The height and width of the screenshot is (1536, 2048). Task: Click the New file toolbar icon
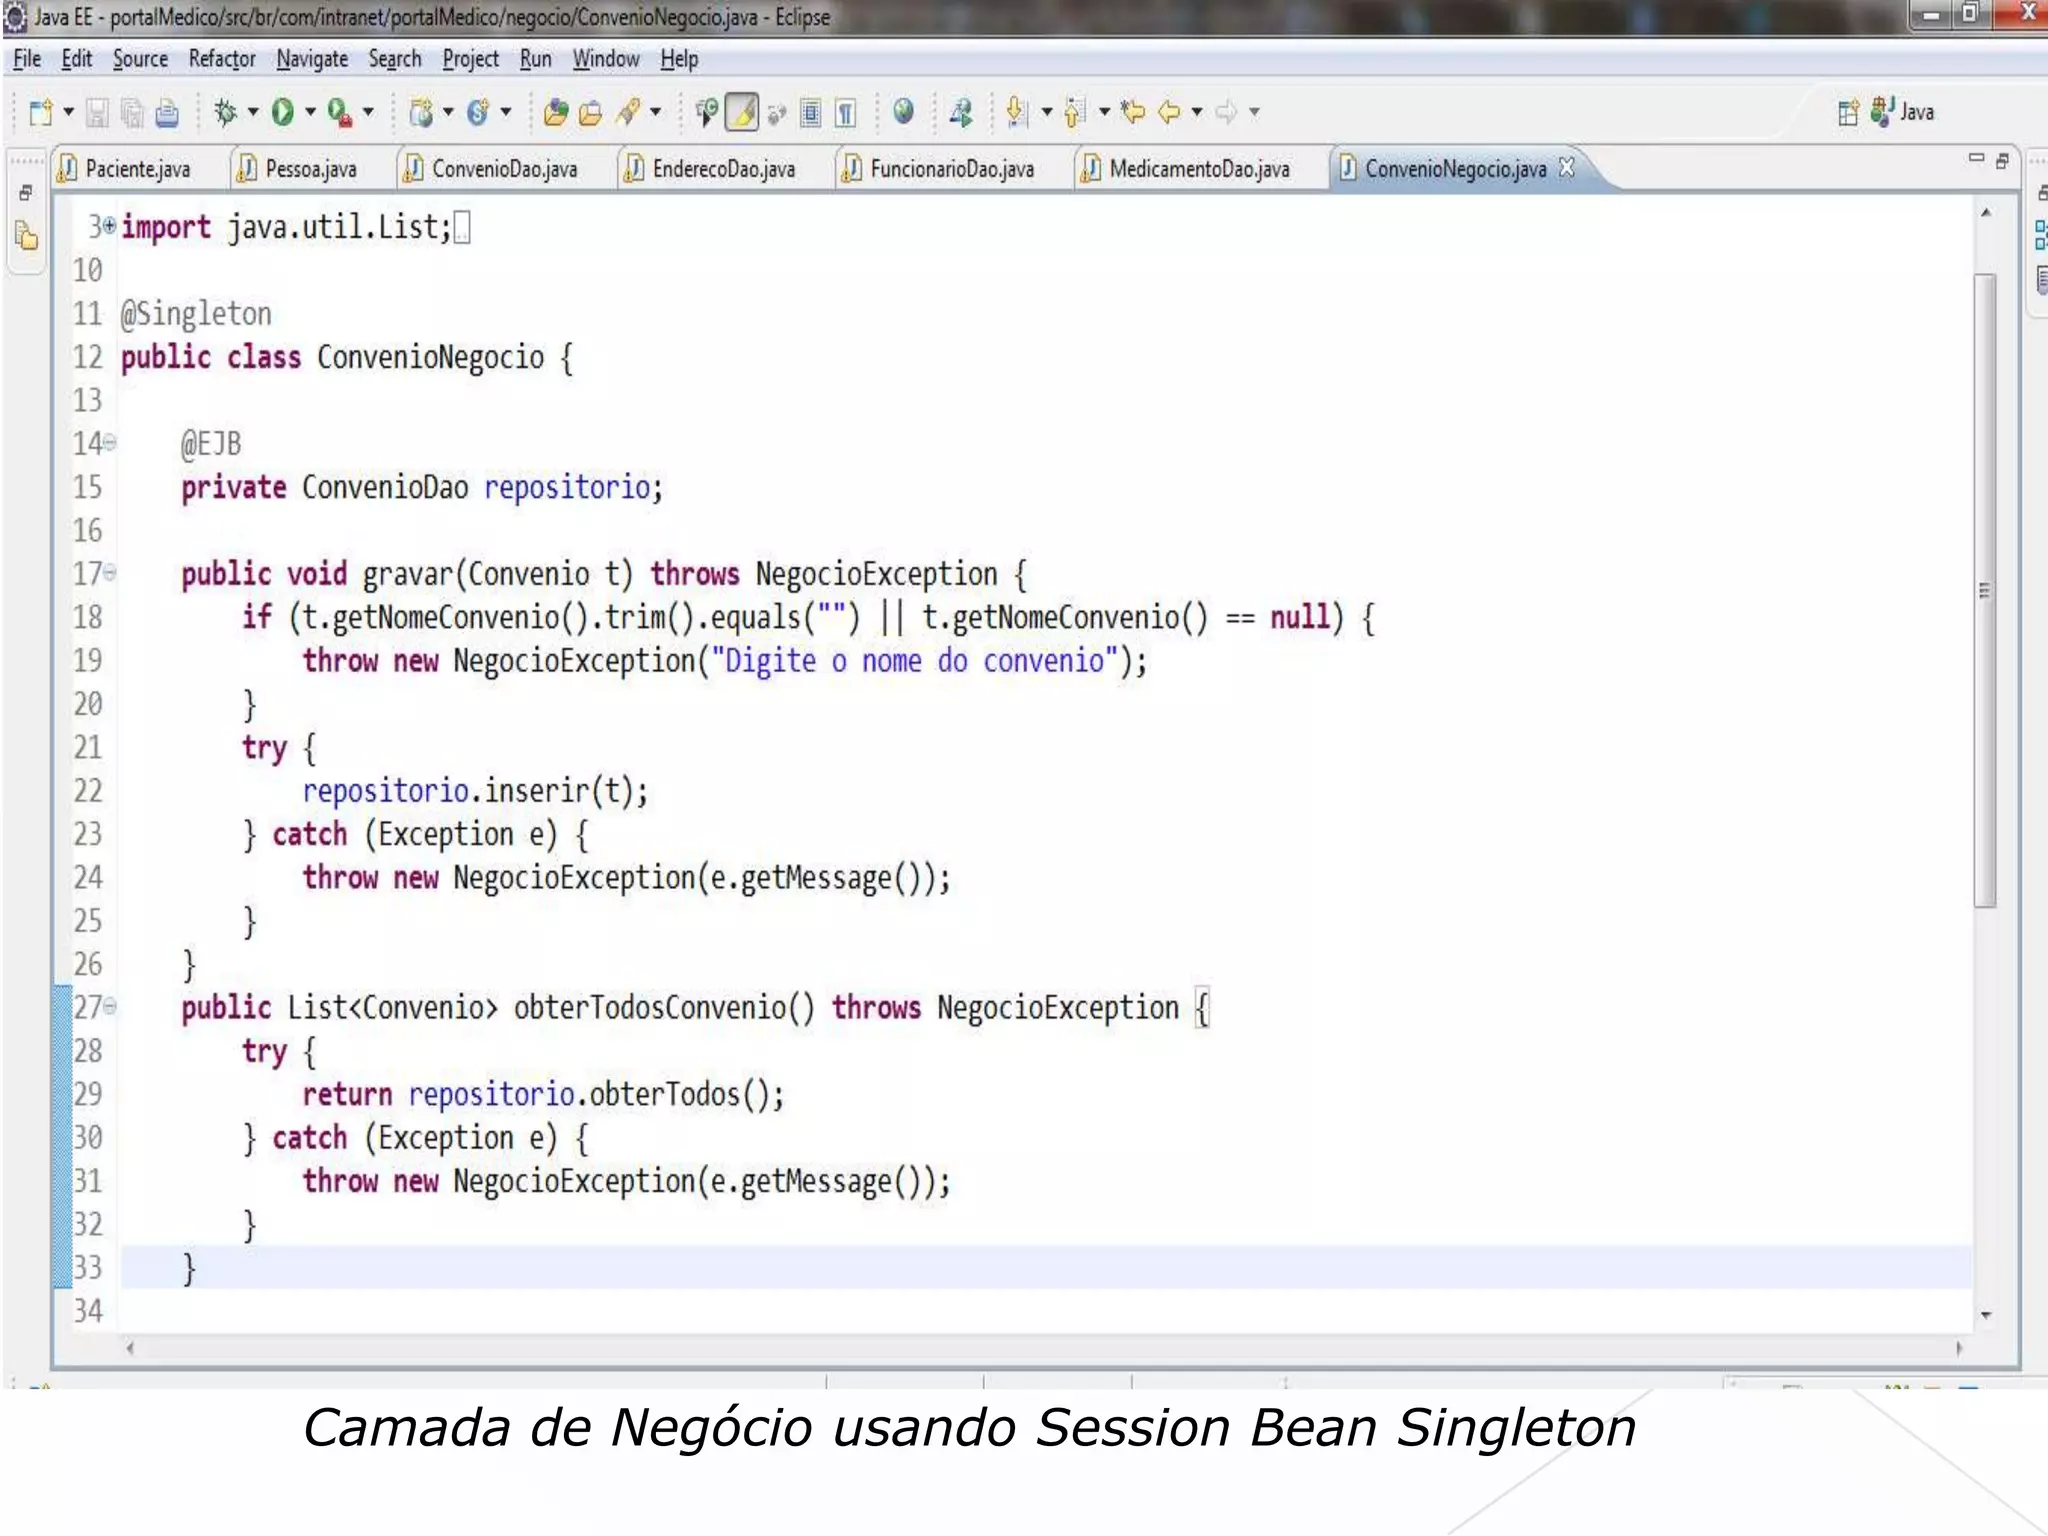(x=41, y=112)
